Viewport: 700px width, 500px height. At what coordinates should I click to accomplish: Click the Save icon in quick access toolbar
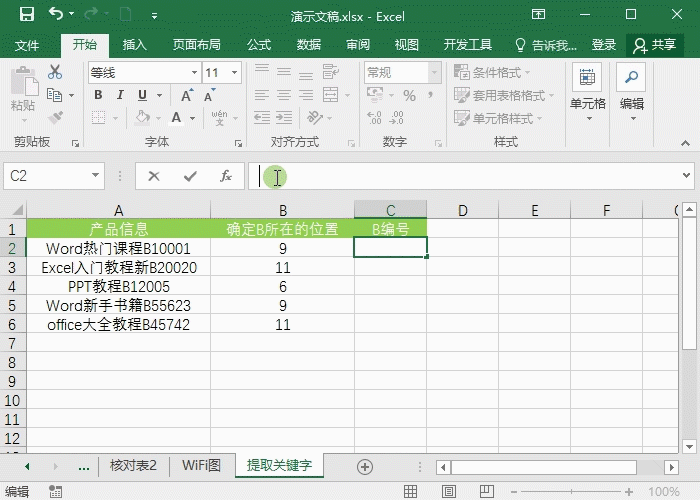27,14
